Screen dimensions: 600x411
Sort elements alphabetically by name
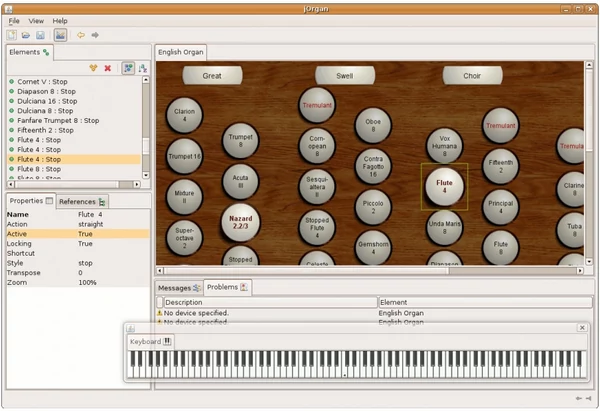tap(143, 68)
